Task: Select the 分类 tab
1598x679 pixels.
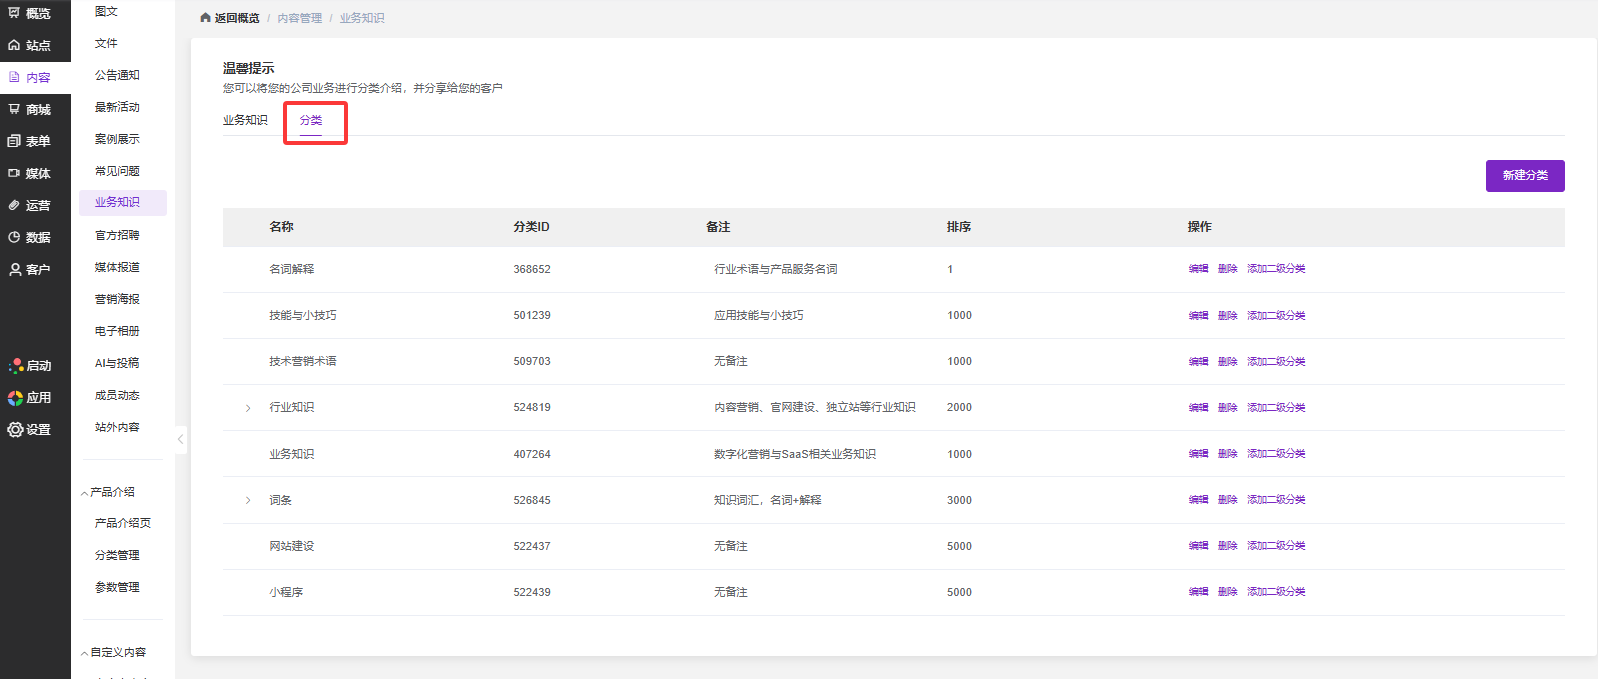Action: [x=311, y=120]
